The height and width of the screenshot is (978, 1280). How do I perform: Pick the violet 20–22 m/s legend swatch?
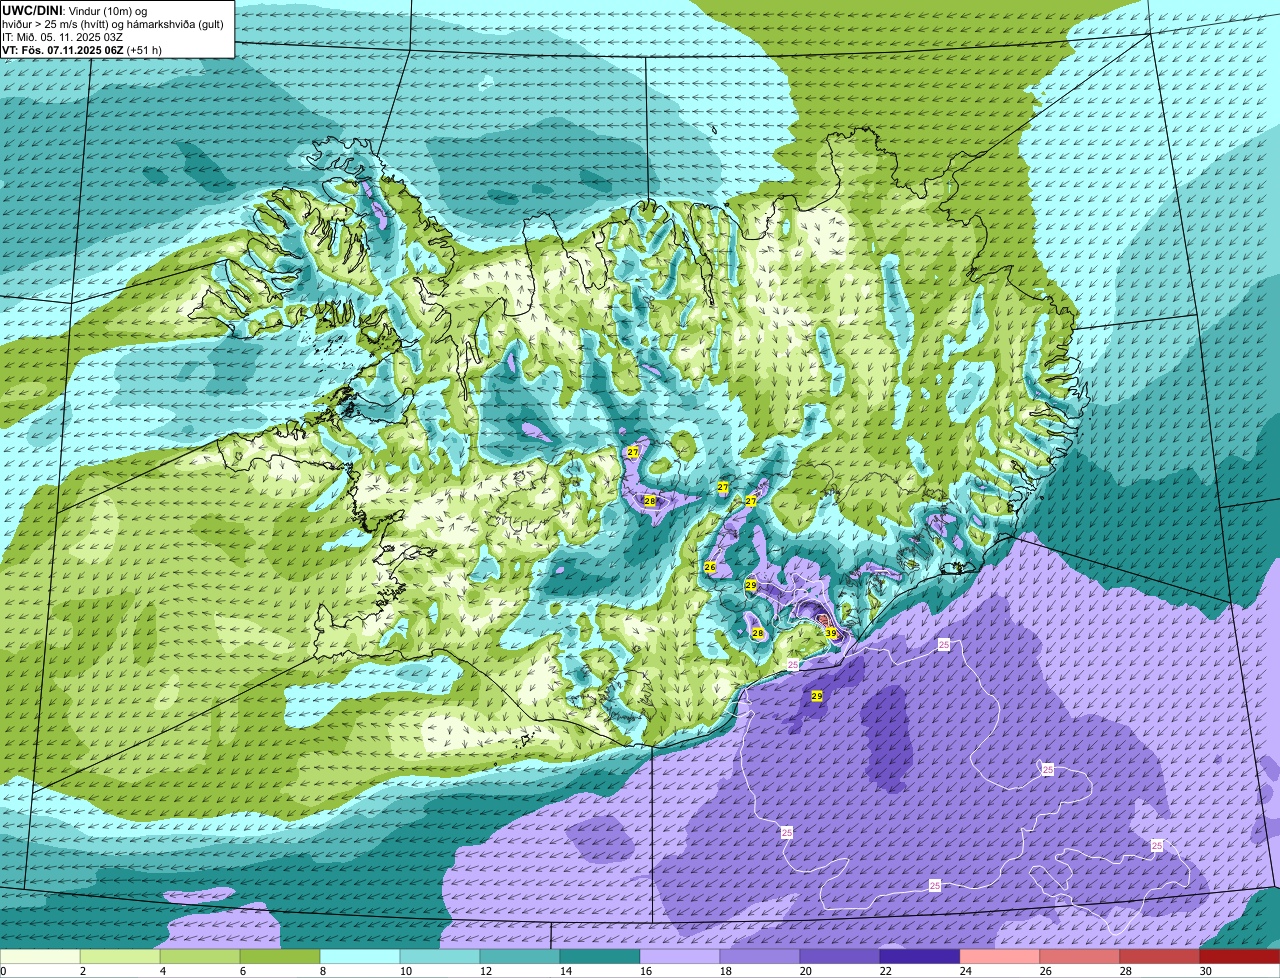coord(840,957)
